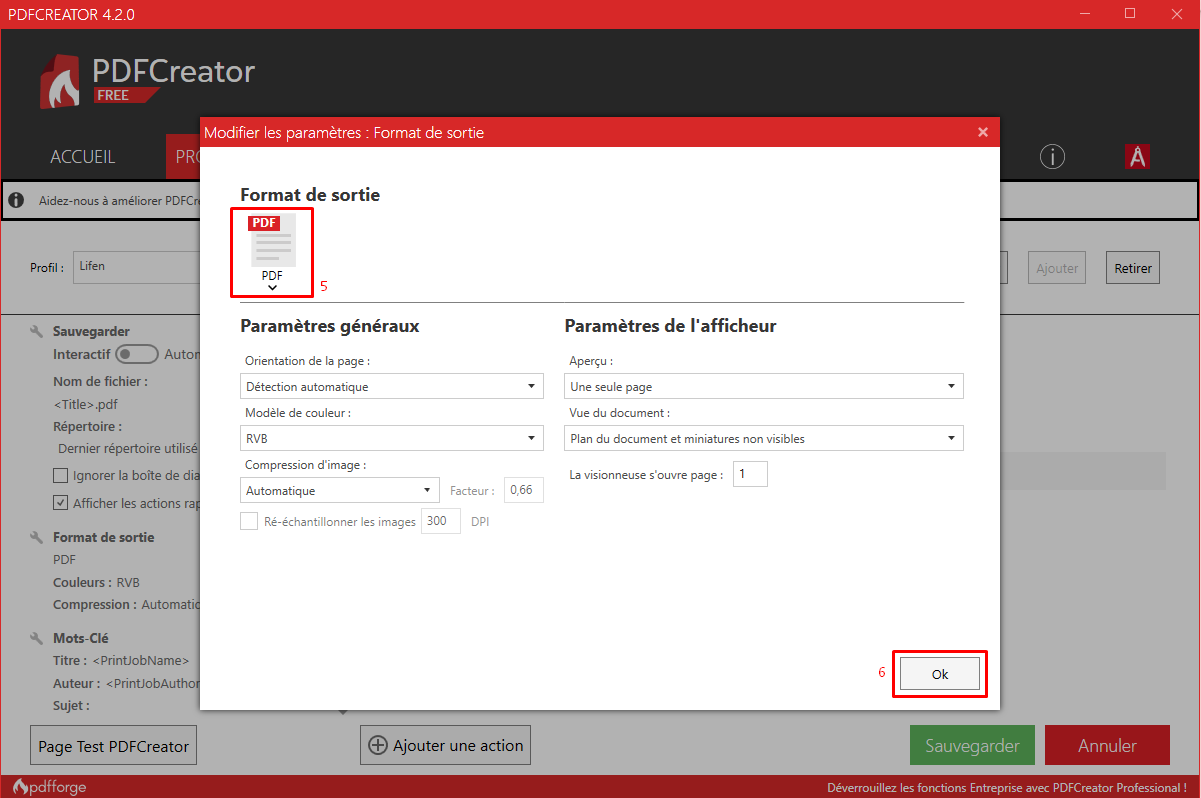Open the Compression d'image dropdown

pos(340,490)
